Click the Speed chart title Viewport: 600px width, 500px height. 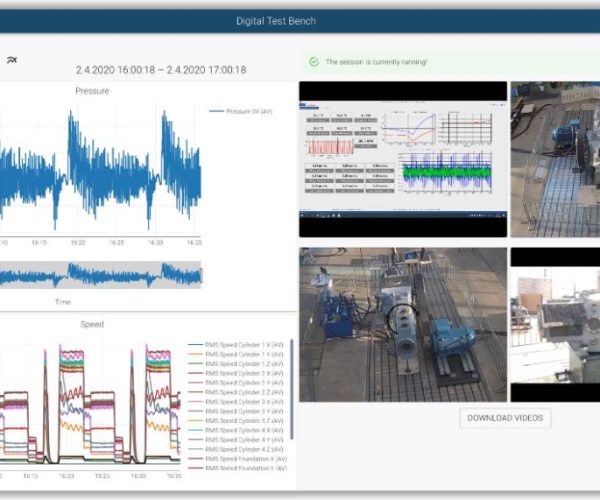pyautogui.click(x=92, y=324)
